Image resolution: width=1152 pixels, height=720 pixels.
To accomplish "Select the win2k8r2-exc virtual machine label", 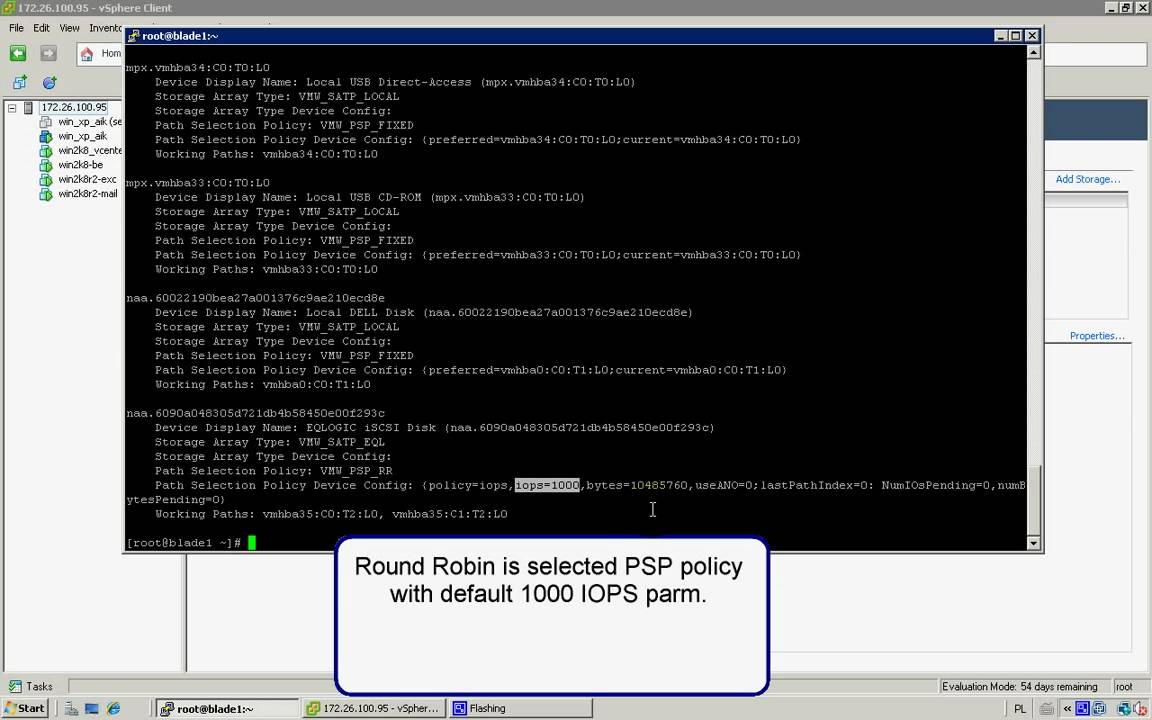I will click(87, 179).
